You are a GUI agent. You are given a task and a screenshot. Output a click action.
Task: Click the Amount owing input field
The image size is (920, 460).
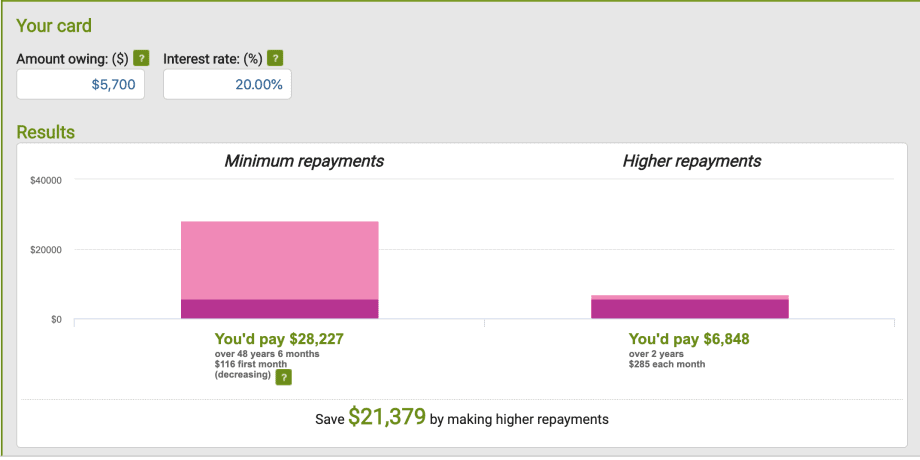coord(81,85)
